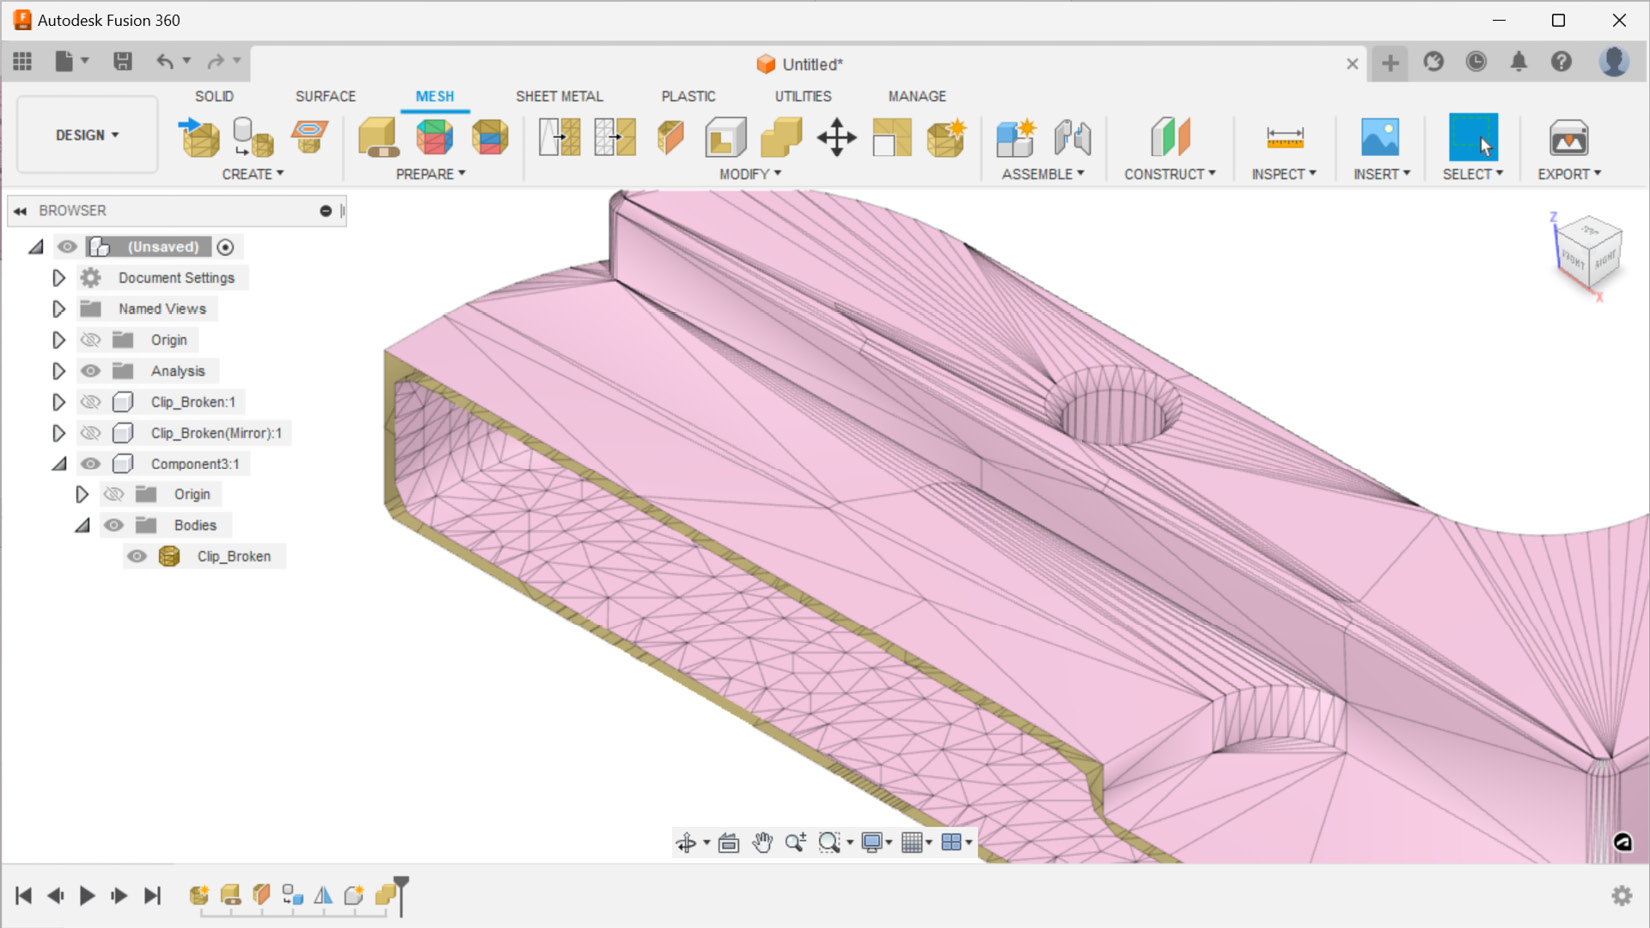Open the PREPARE dropdown menu
The image size is (1650, 928).
[431, 174]
